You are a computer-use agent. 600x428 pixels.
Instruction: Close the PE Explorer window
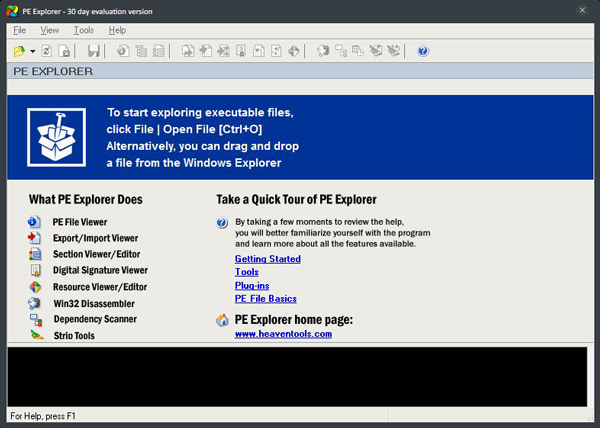(582, 10)
